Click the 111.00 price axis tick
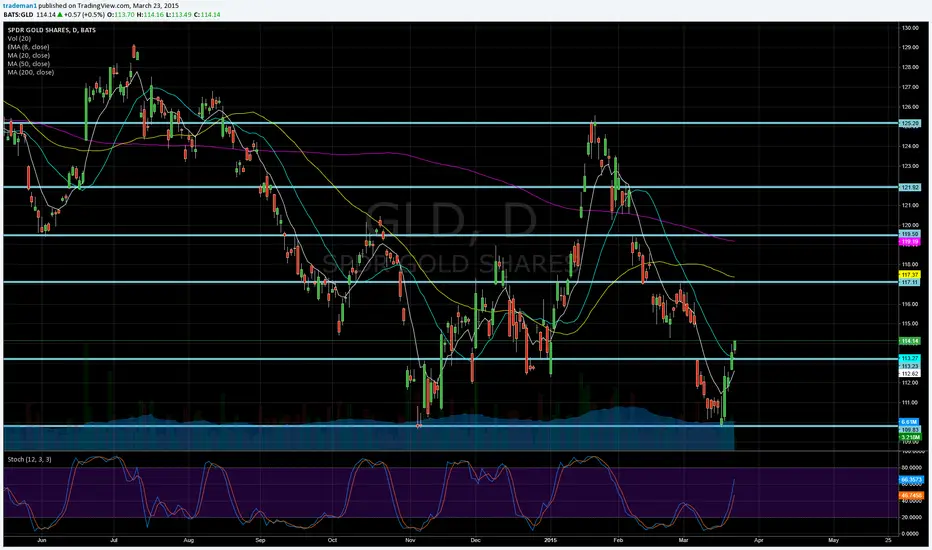 (910, 403)
